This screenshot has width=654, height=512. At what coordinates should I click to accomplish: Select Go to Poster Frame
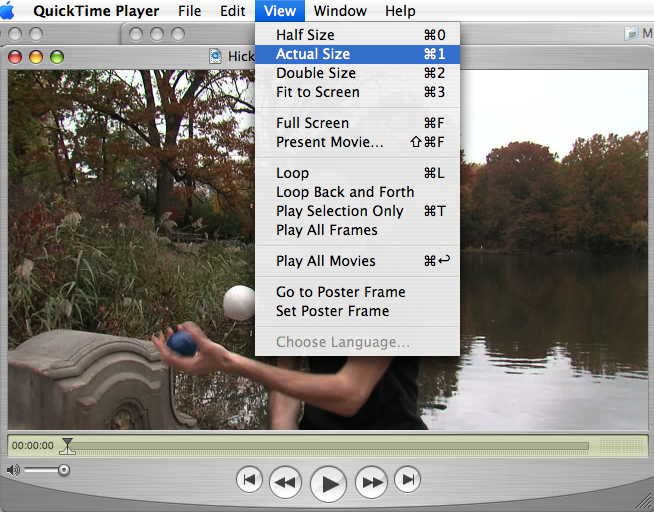pyautogui.click(x=357, y=292)
